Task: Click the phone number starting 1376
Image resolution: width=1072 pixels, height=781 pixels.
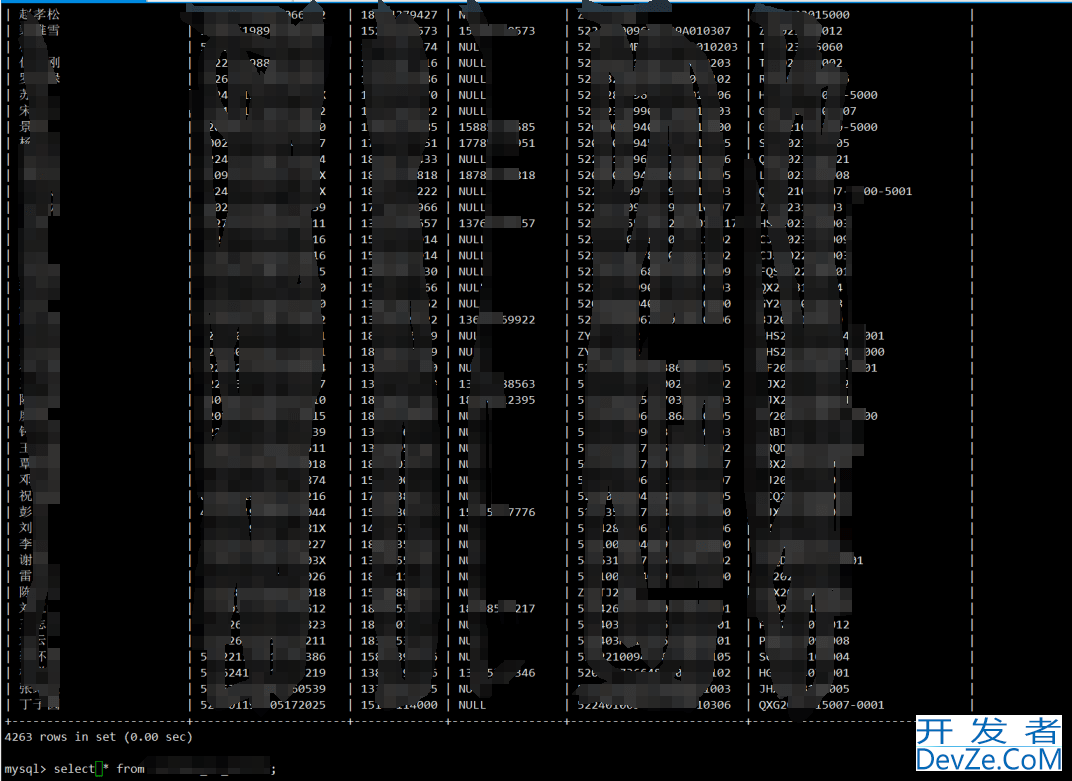Action: coord(497,224)
